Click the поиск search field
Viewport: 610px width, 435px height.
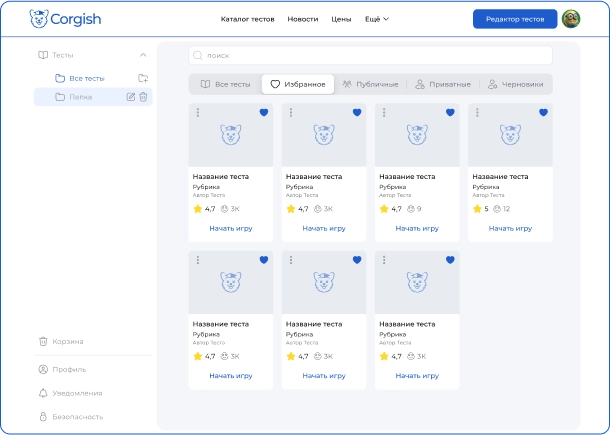click(370, 55)
